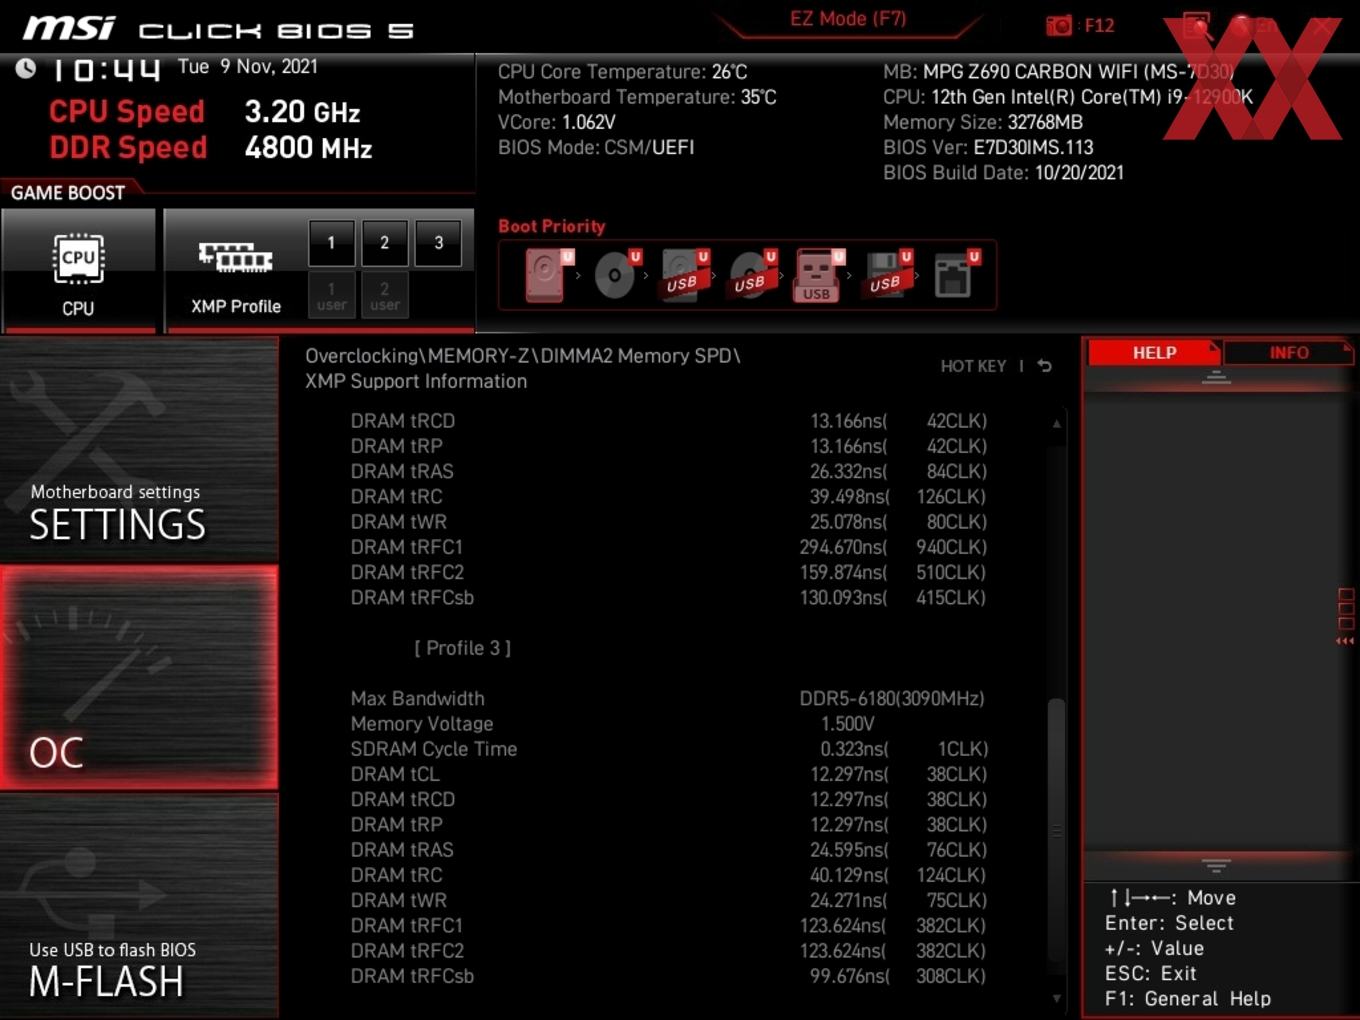Viewport: 1360px width, 1020px height.
Task: Select the DRAM tRFC1 940CLK row
Action: point(669,547)
